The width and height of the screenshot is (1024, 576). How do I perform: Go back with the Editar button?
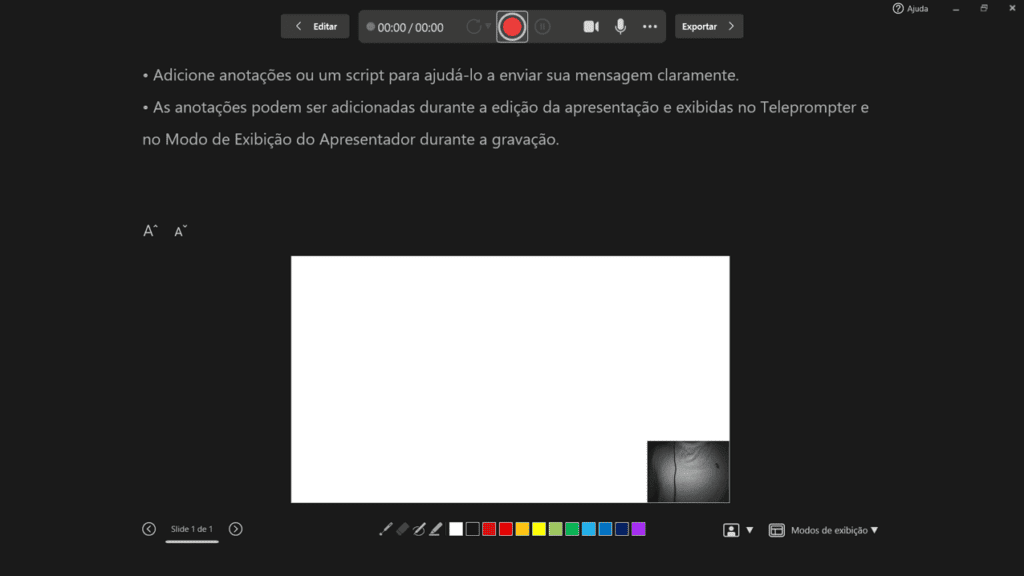point(315,27)
